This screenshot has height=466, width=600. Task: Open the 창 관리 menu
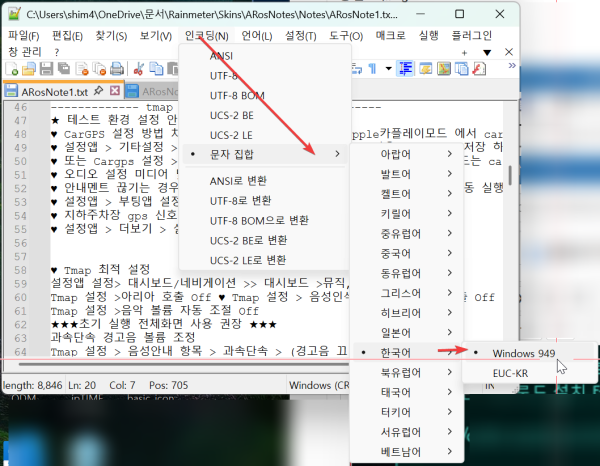pyautogui.click(x=24, y=52)
